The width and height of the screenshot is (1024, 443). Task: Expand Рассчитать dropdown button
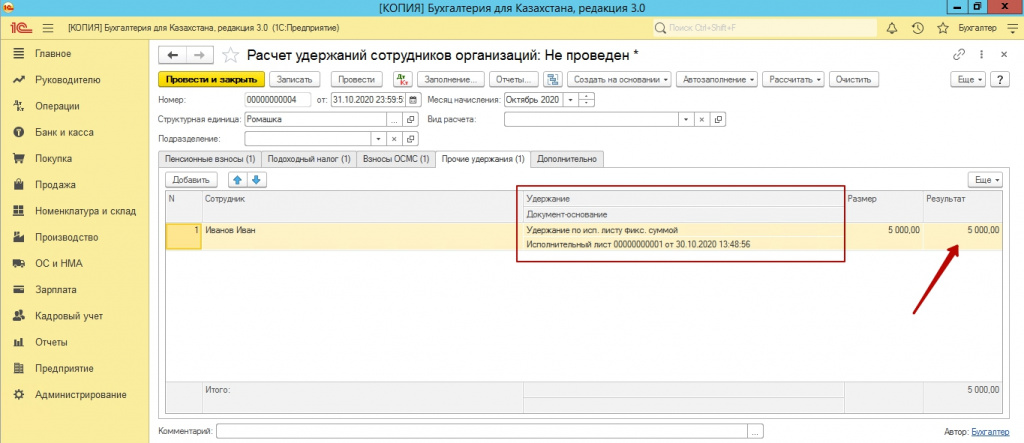[x=793, y=79]
